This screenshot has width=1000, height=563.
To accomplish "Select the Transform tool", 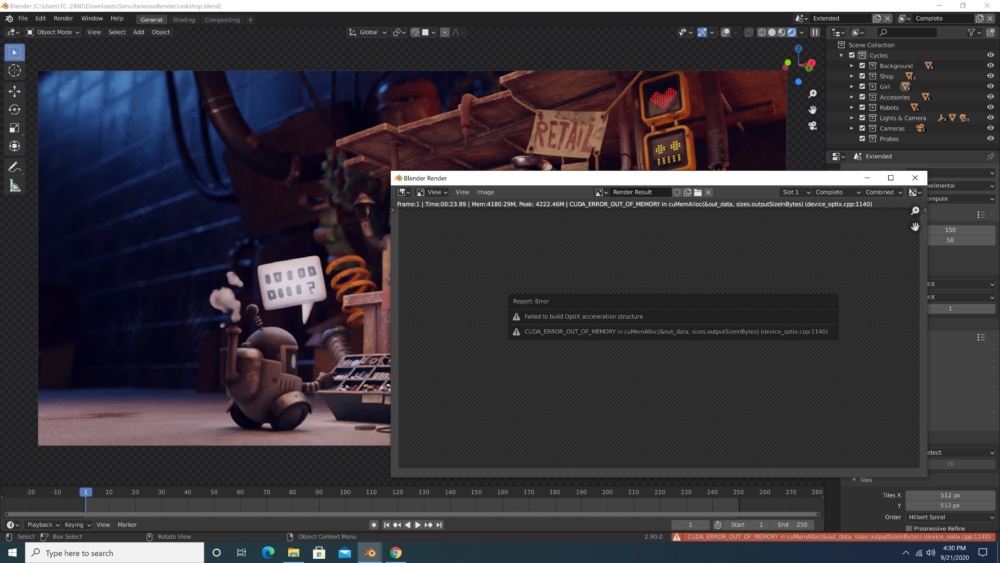I will 15,146.
